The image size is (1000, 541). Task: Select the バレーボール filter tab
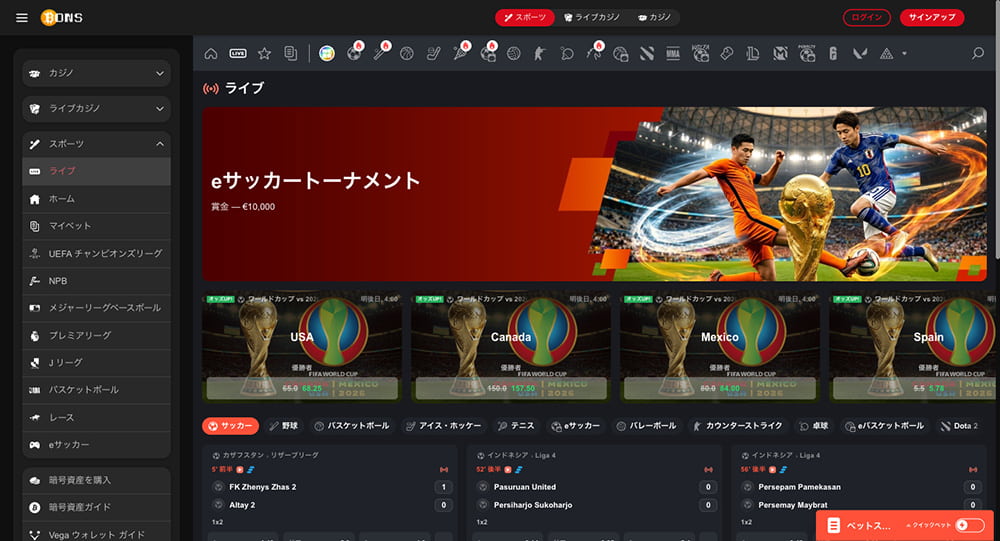[645, 426]
